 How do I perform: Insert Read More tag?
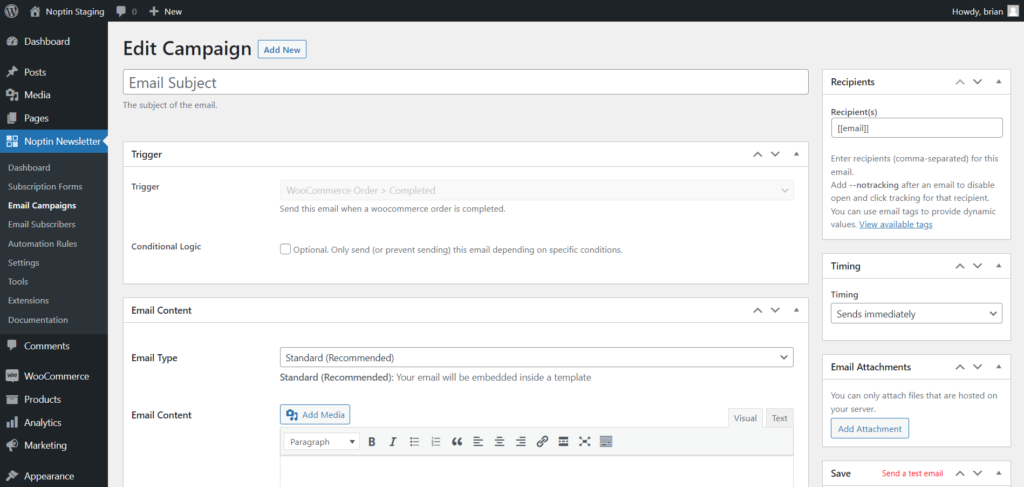click(563, 442)
